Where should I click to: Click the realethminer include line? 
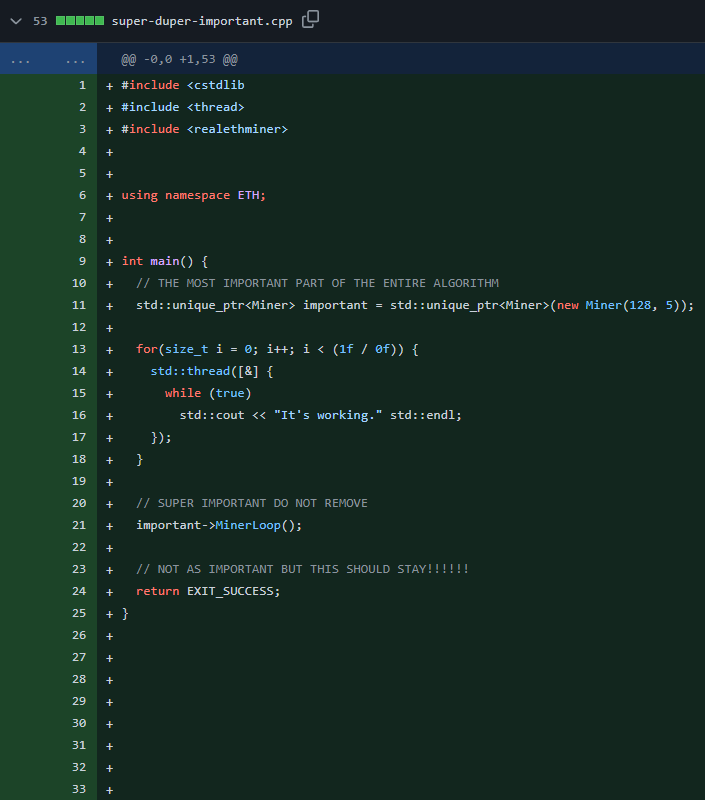(x=205, y=129)
